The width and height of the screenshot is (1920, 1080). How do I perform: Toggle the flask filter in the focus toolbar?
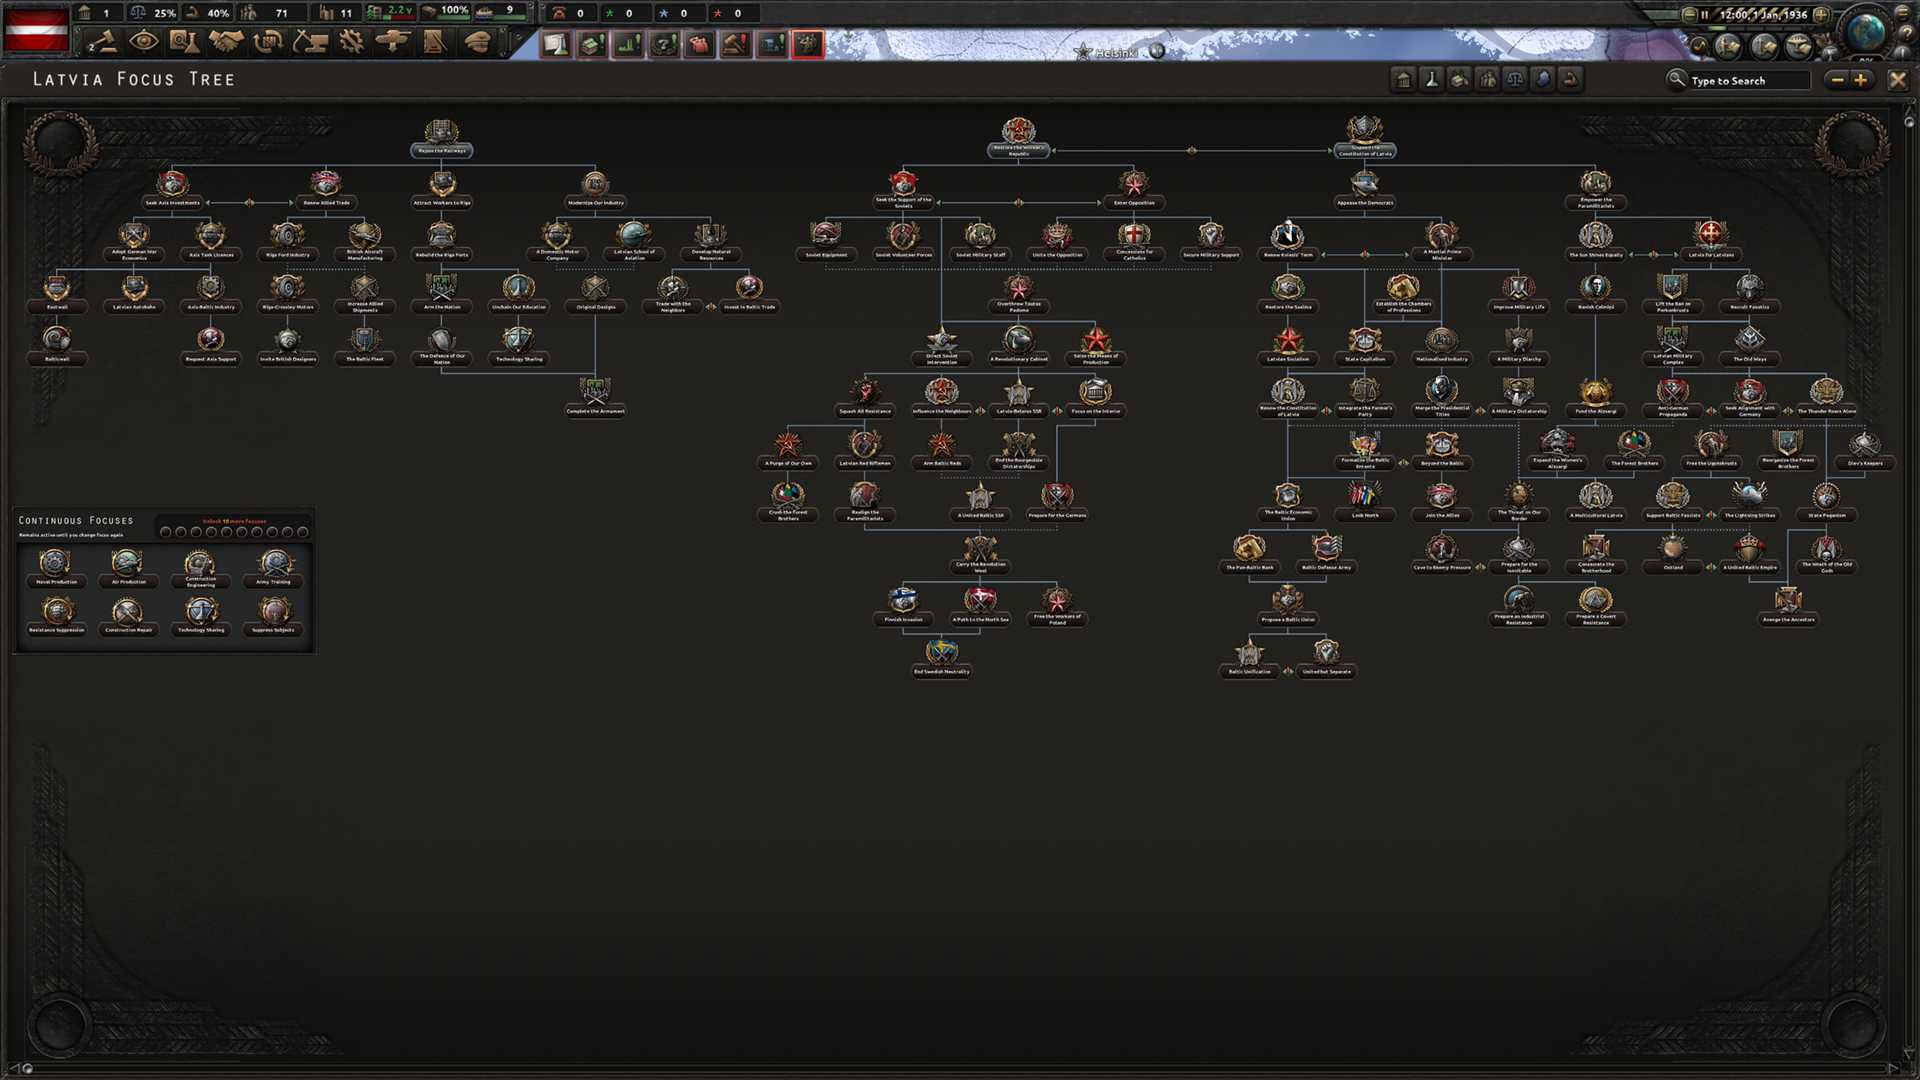(x=1431, y=80)
